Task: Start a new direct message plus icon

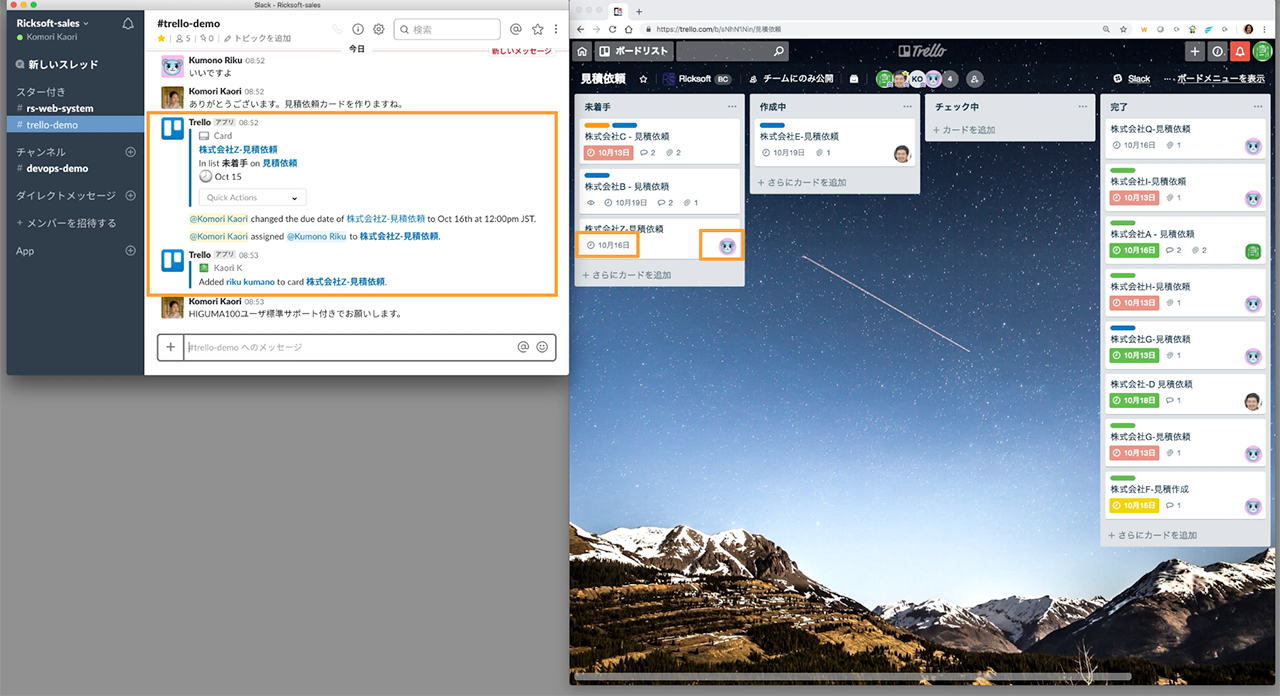Action: [x=130, y=196]
